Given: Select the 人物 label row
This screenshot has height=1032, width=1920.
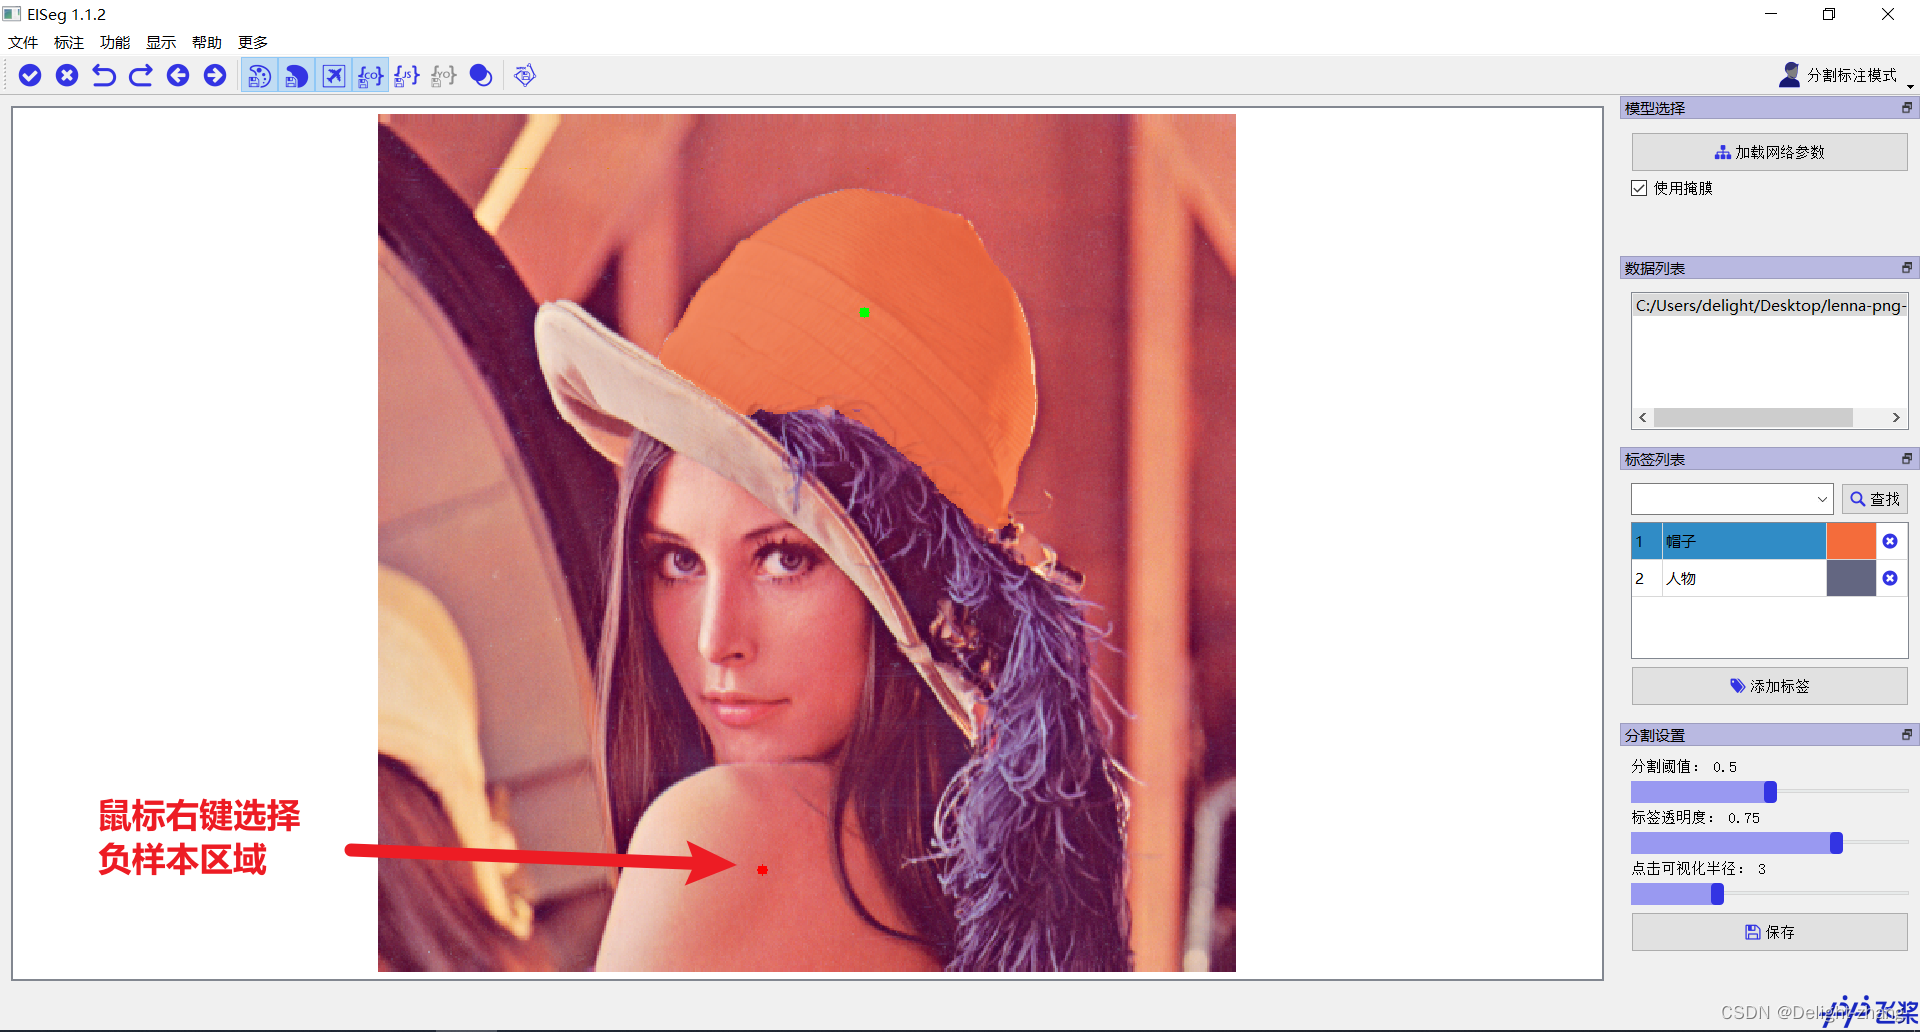Looking at the screenshot, I should (x=1743, y=578).
